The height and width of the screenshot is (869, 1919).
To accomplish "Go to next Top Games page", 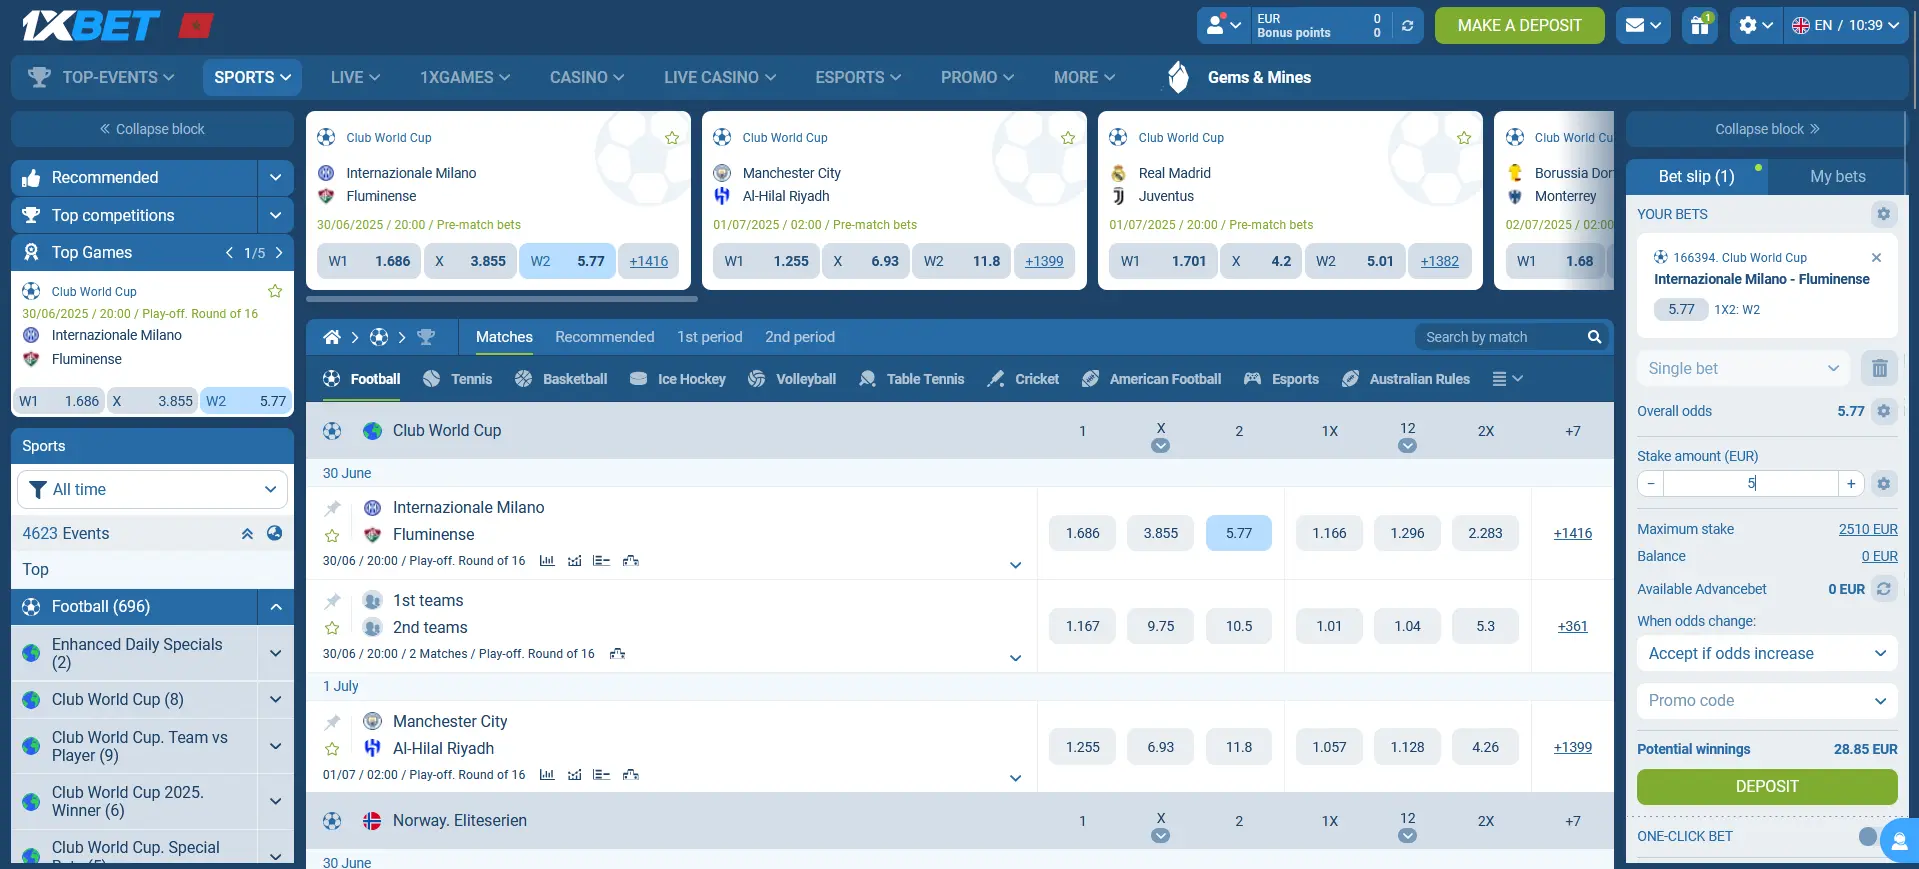I will coord(278,253).
